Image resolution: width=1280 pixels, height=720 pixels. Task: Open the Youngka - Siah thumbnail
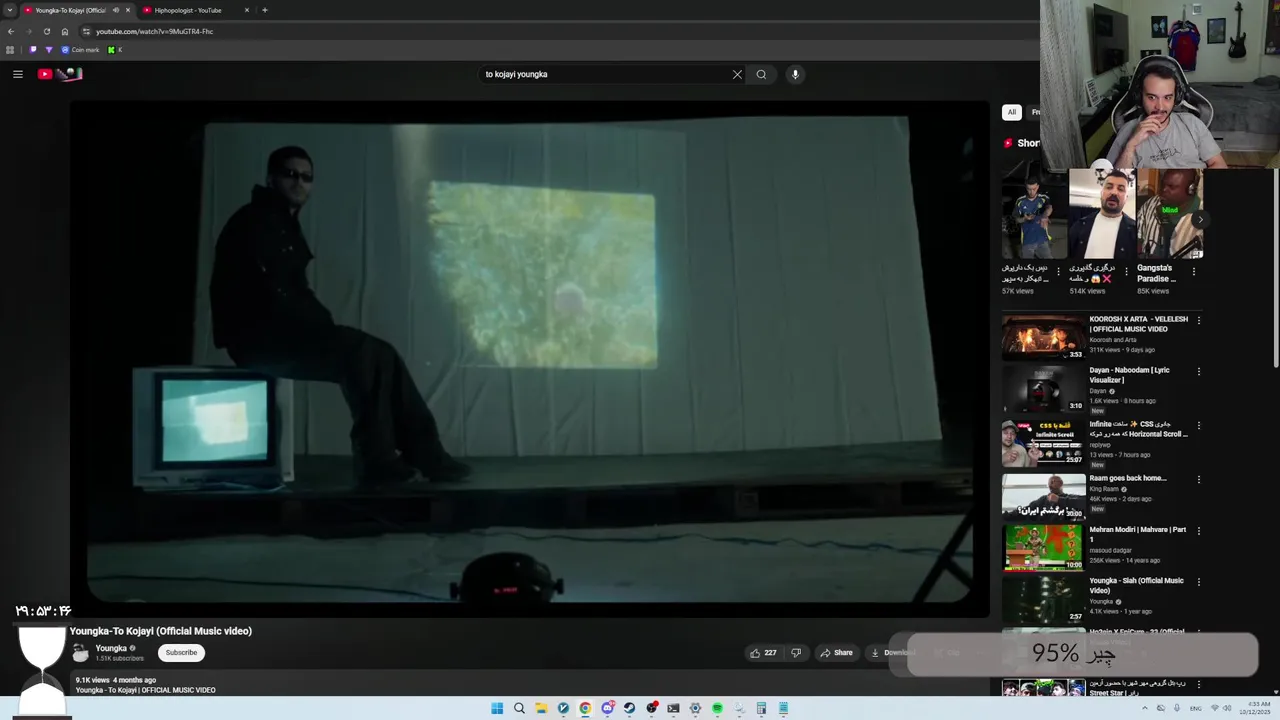(1043, 598)
